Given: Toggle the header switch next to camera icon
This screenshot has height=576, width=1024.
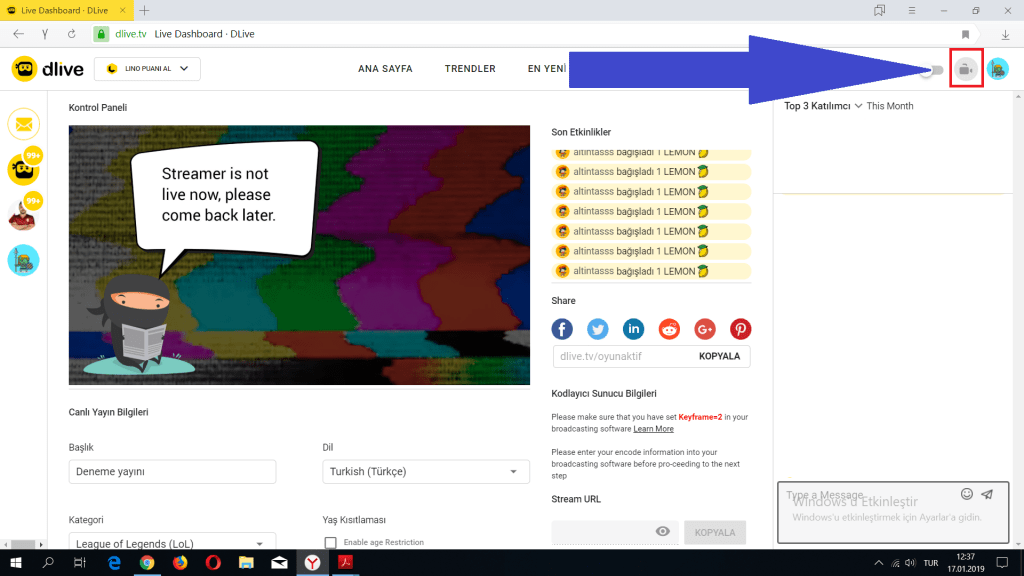Looking at the screenshot, I should pyautogui.click(x=932, y=71).
